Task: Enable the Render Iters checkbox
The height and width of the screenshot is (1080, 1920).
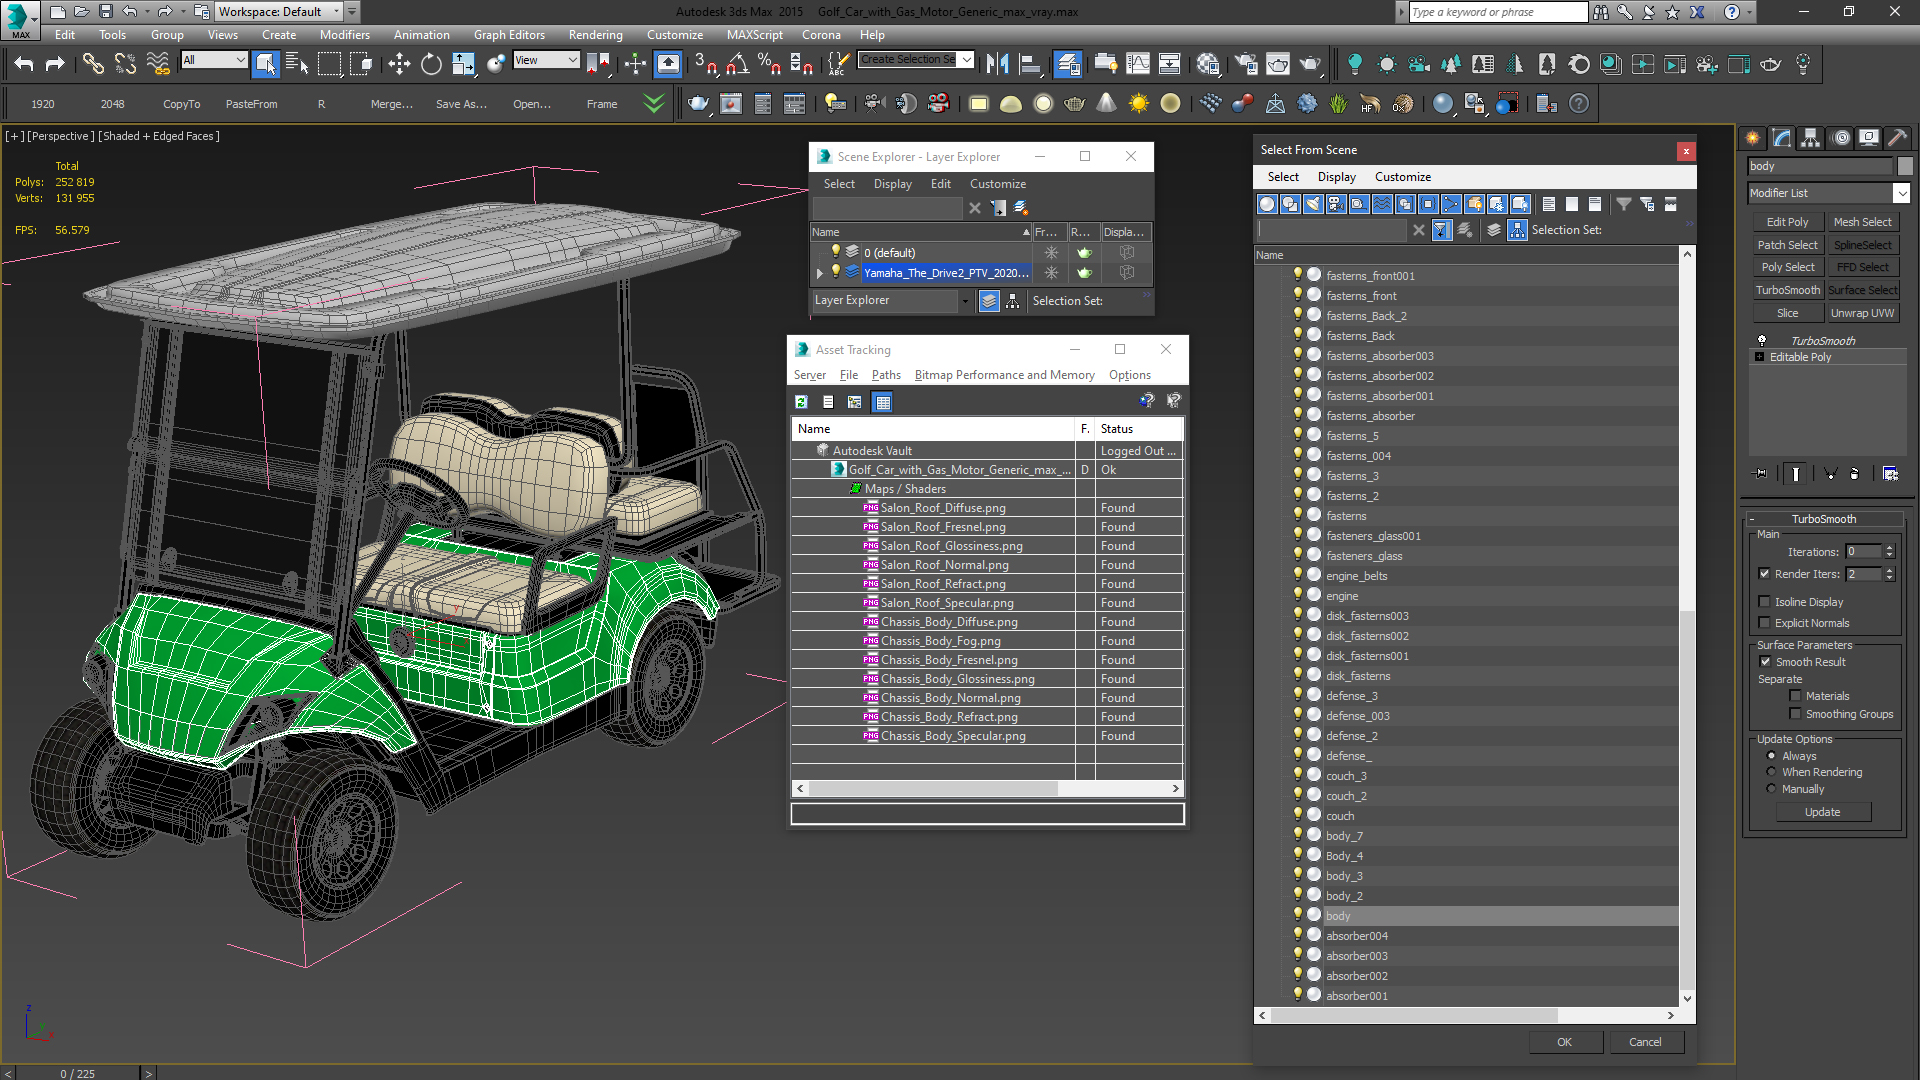Action: (1765, 574)
